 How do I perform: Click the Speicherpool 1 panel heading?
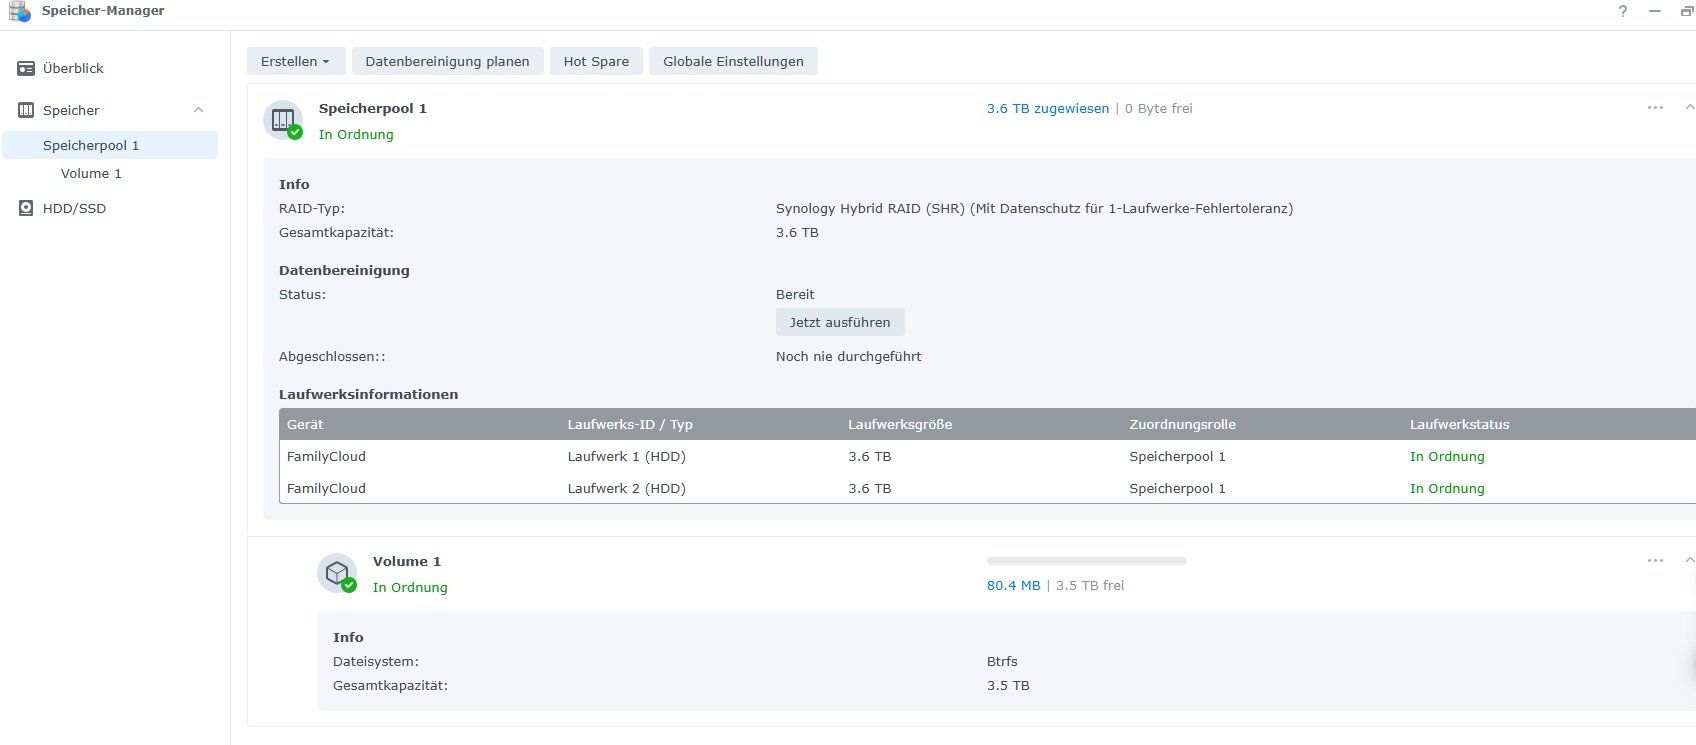point(372,108)
